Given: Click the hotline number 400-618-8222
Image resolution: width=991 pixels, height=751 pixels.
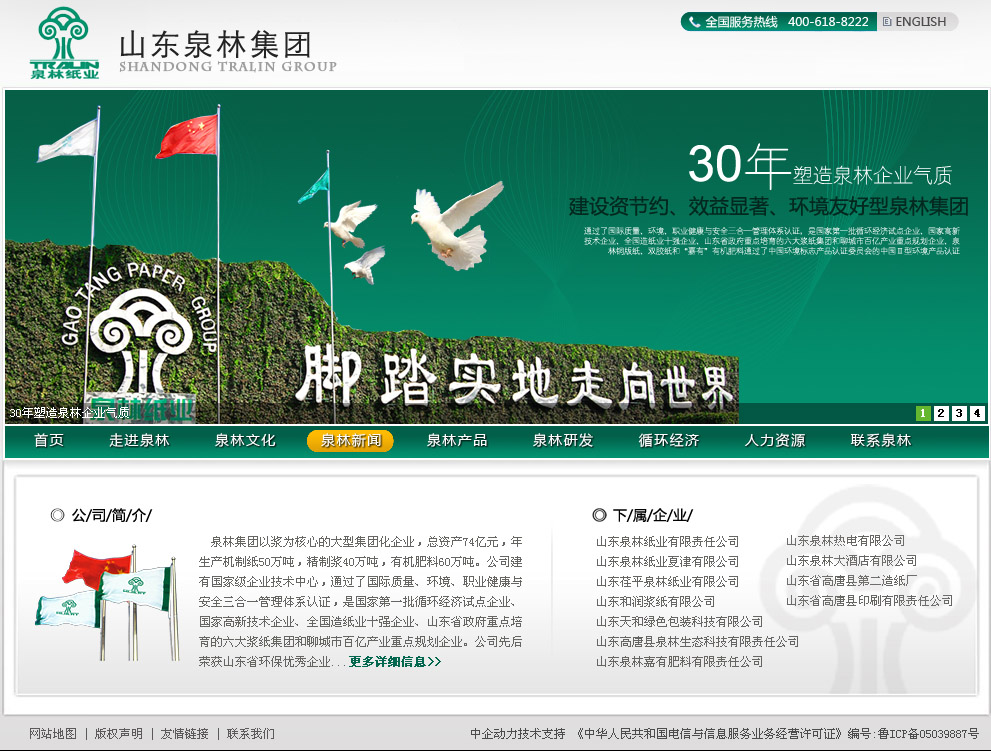Looking at the screenshot, I should coord(828,21).
